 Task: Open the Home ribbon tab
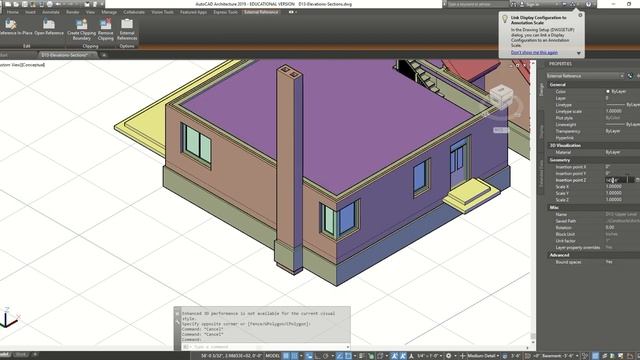point(13,12)
